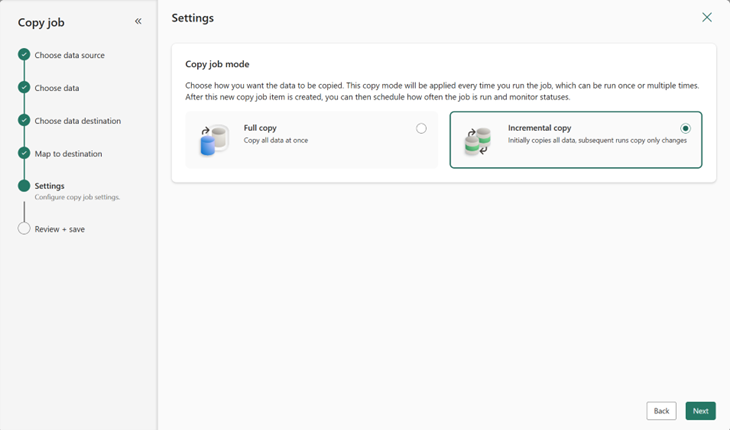Viewport: 730px width, 430px height.
Task: Close the Settings dialog with X
Action: (x=707, y=18)
